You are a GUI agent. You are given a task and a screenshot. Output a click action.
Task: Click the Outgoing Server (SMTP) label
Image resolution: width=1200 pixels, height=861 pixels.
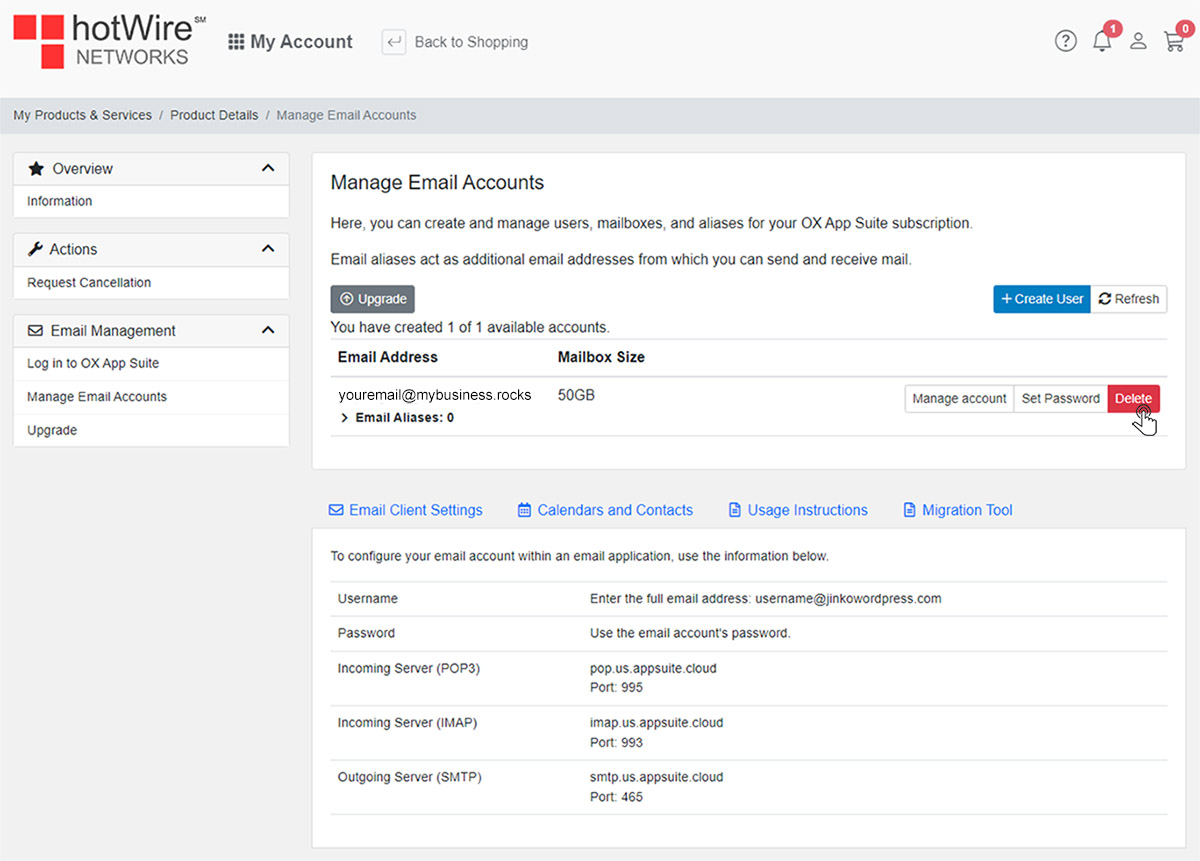click(409, 777)
